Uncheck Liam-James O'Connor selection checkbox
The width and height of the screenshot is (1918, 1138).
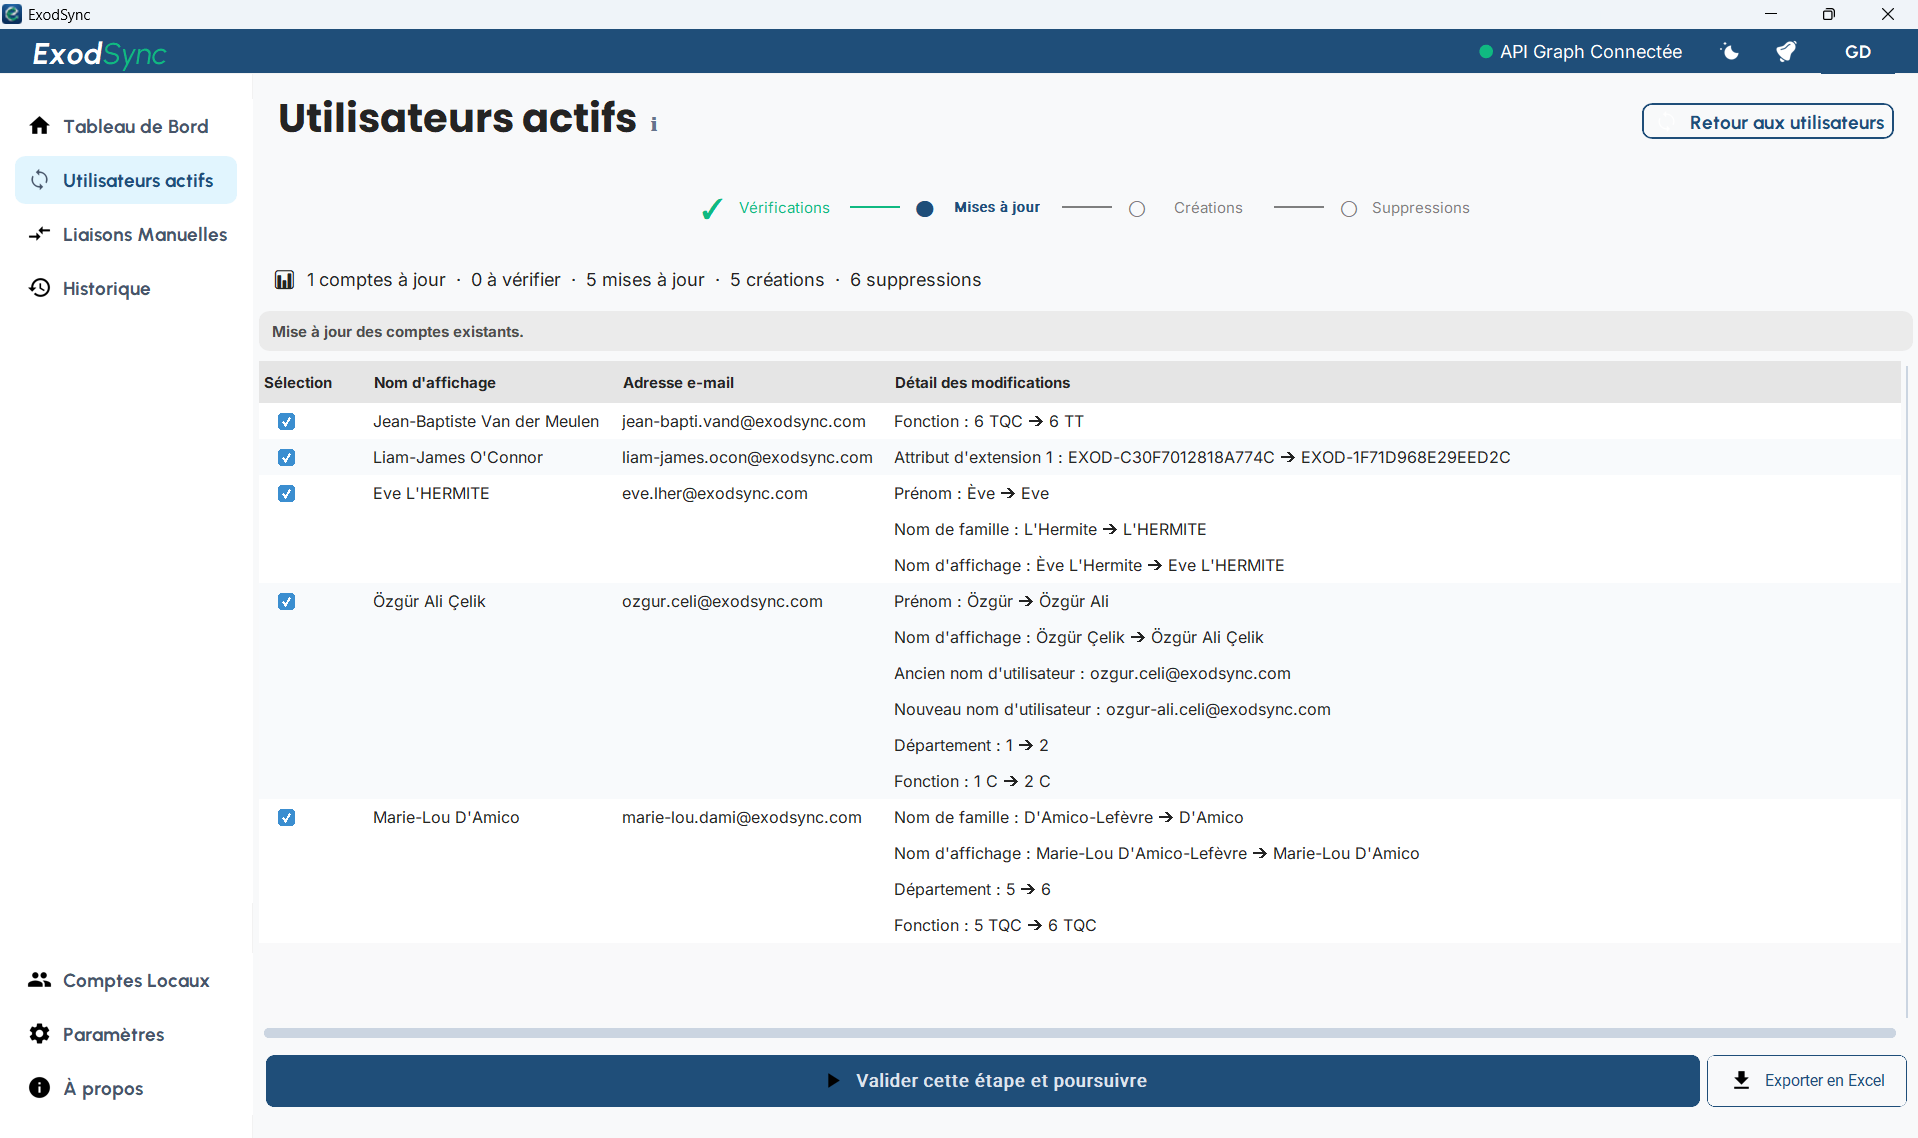(x=287, y=458)
